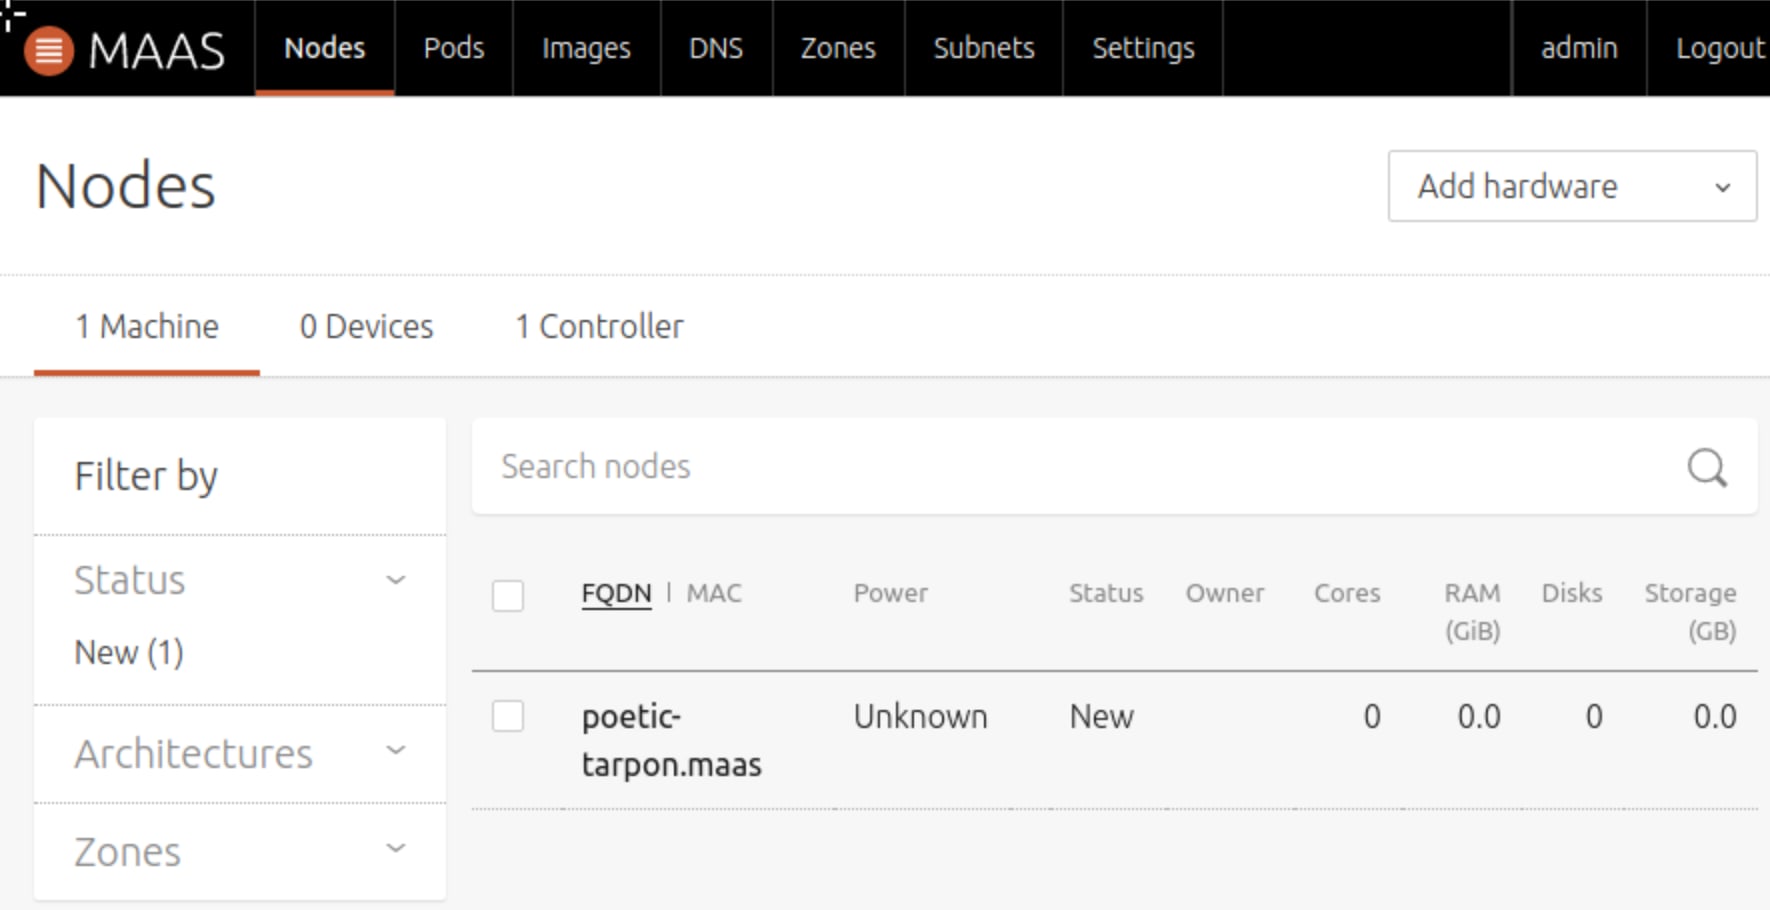
Task: Filter nodes by New (1) status
Action: 129,653
